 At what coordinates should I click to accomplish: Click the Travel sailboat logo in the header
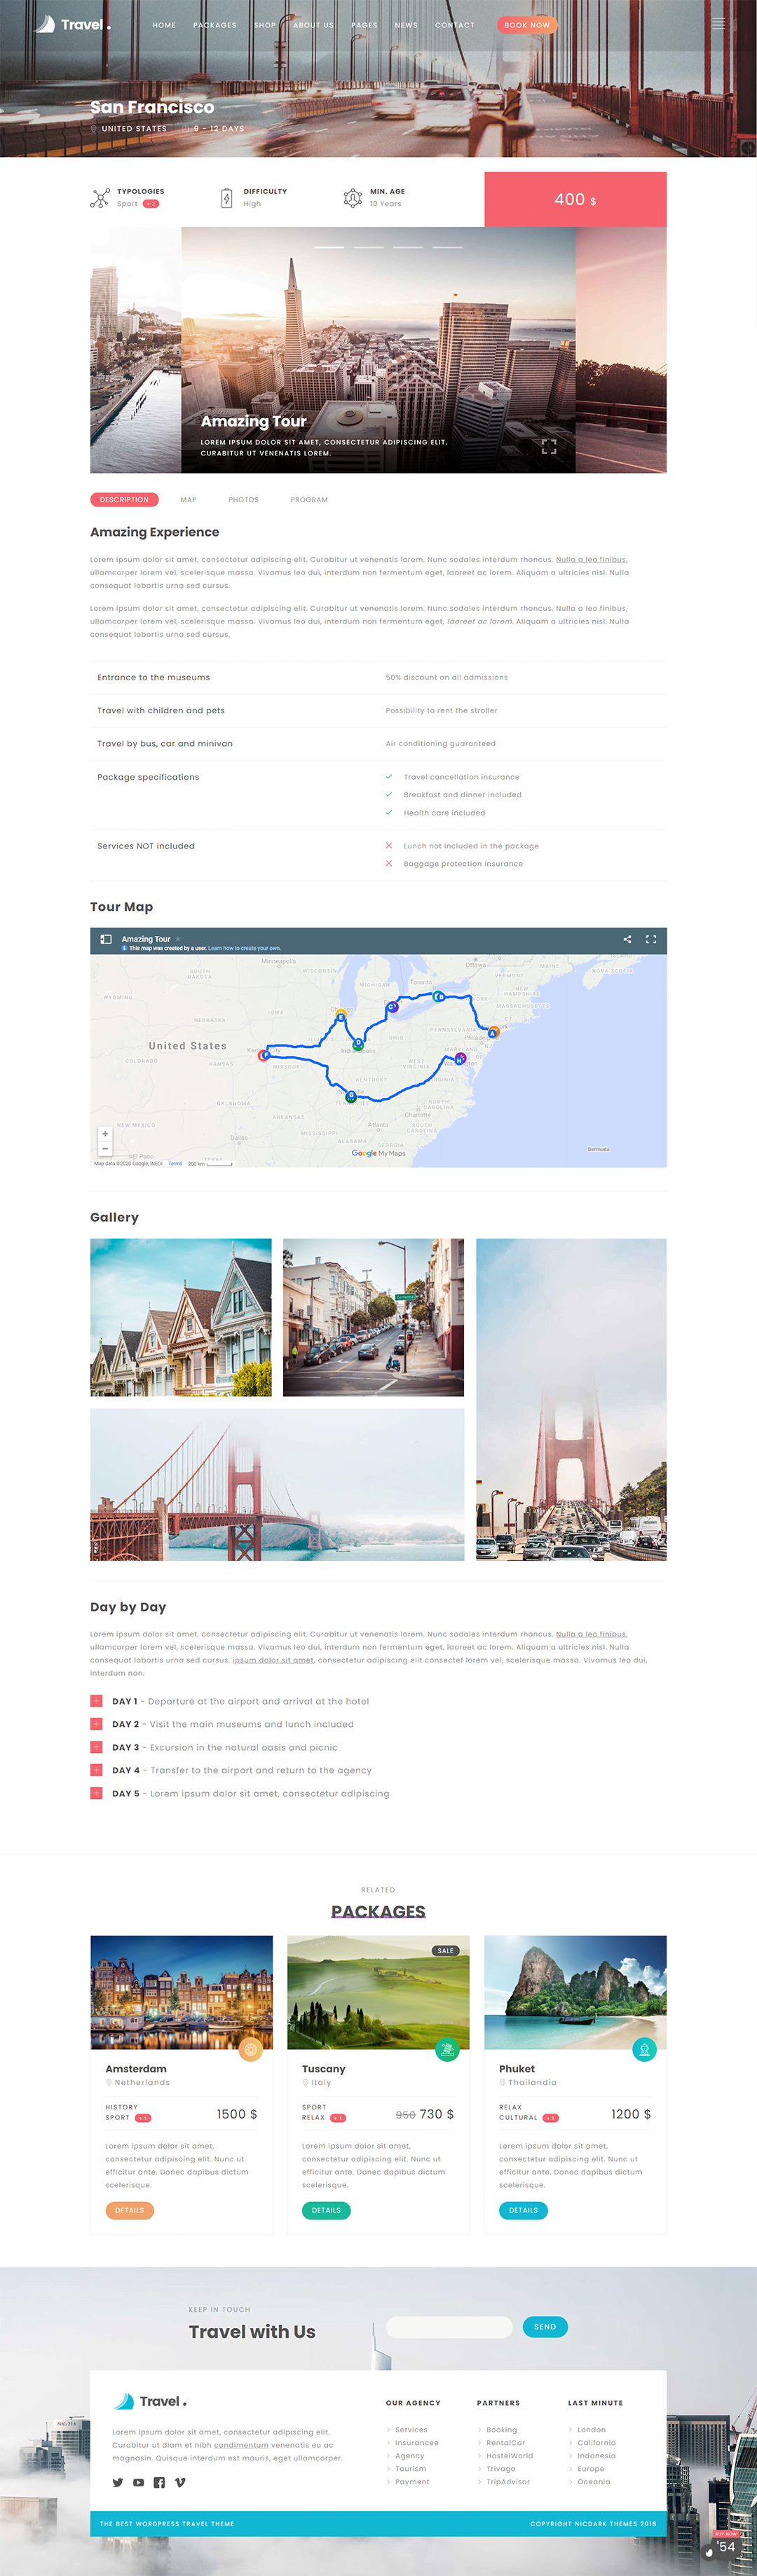click(72, 24)
